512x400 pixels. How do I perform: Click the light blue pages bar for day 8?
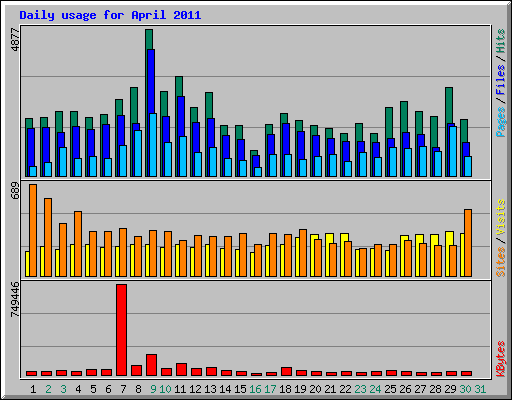138,153
